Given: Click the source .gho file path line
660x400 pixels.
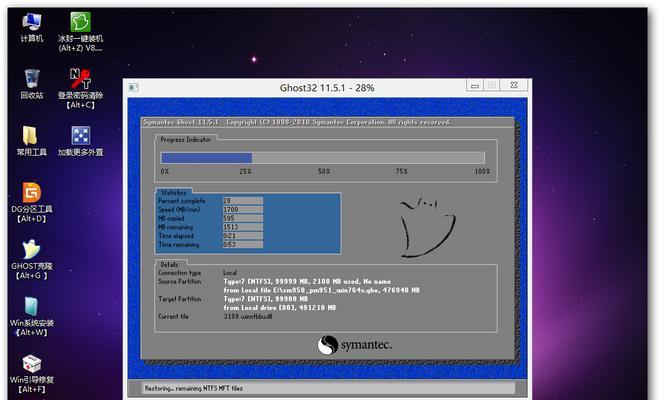Looking at the screenshot, I should (x=321, y=290).
